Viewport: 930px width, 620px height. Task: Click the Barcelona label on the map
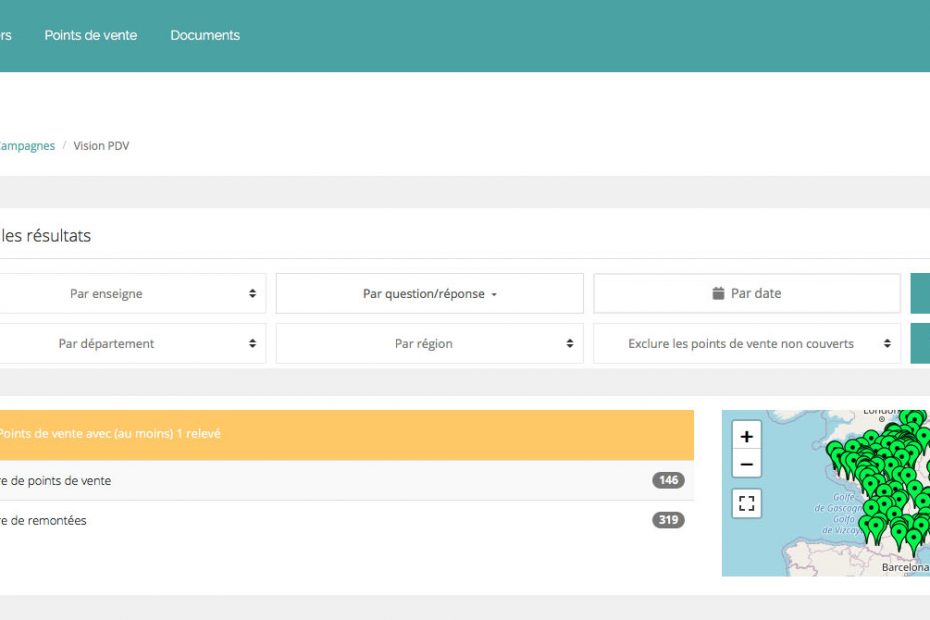coord(904,568)
